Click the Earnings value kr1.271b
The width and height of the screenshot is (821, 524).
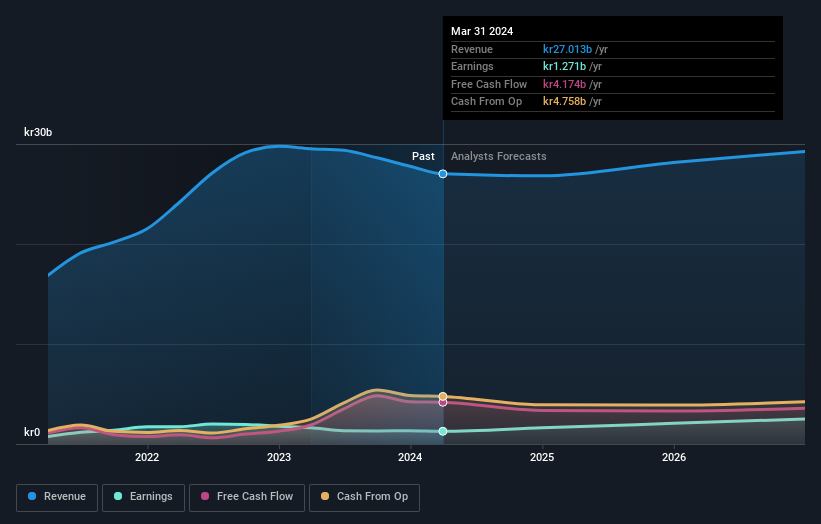click(564, 66)
